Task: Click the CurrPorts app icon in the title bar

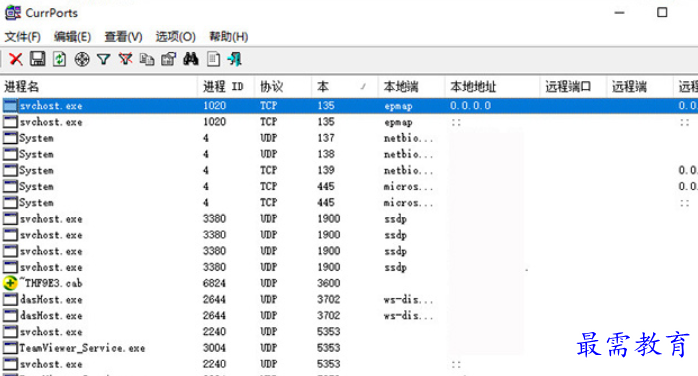Action: point(13,12)
